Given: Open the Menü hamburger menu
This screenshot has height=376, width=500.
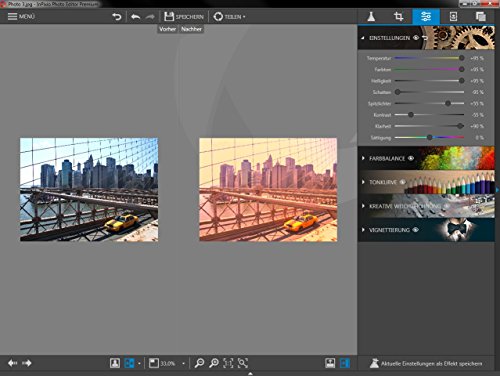Looking at the screenshot, I should click(21, 16).
